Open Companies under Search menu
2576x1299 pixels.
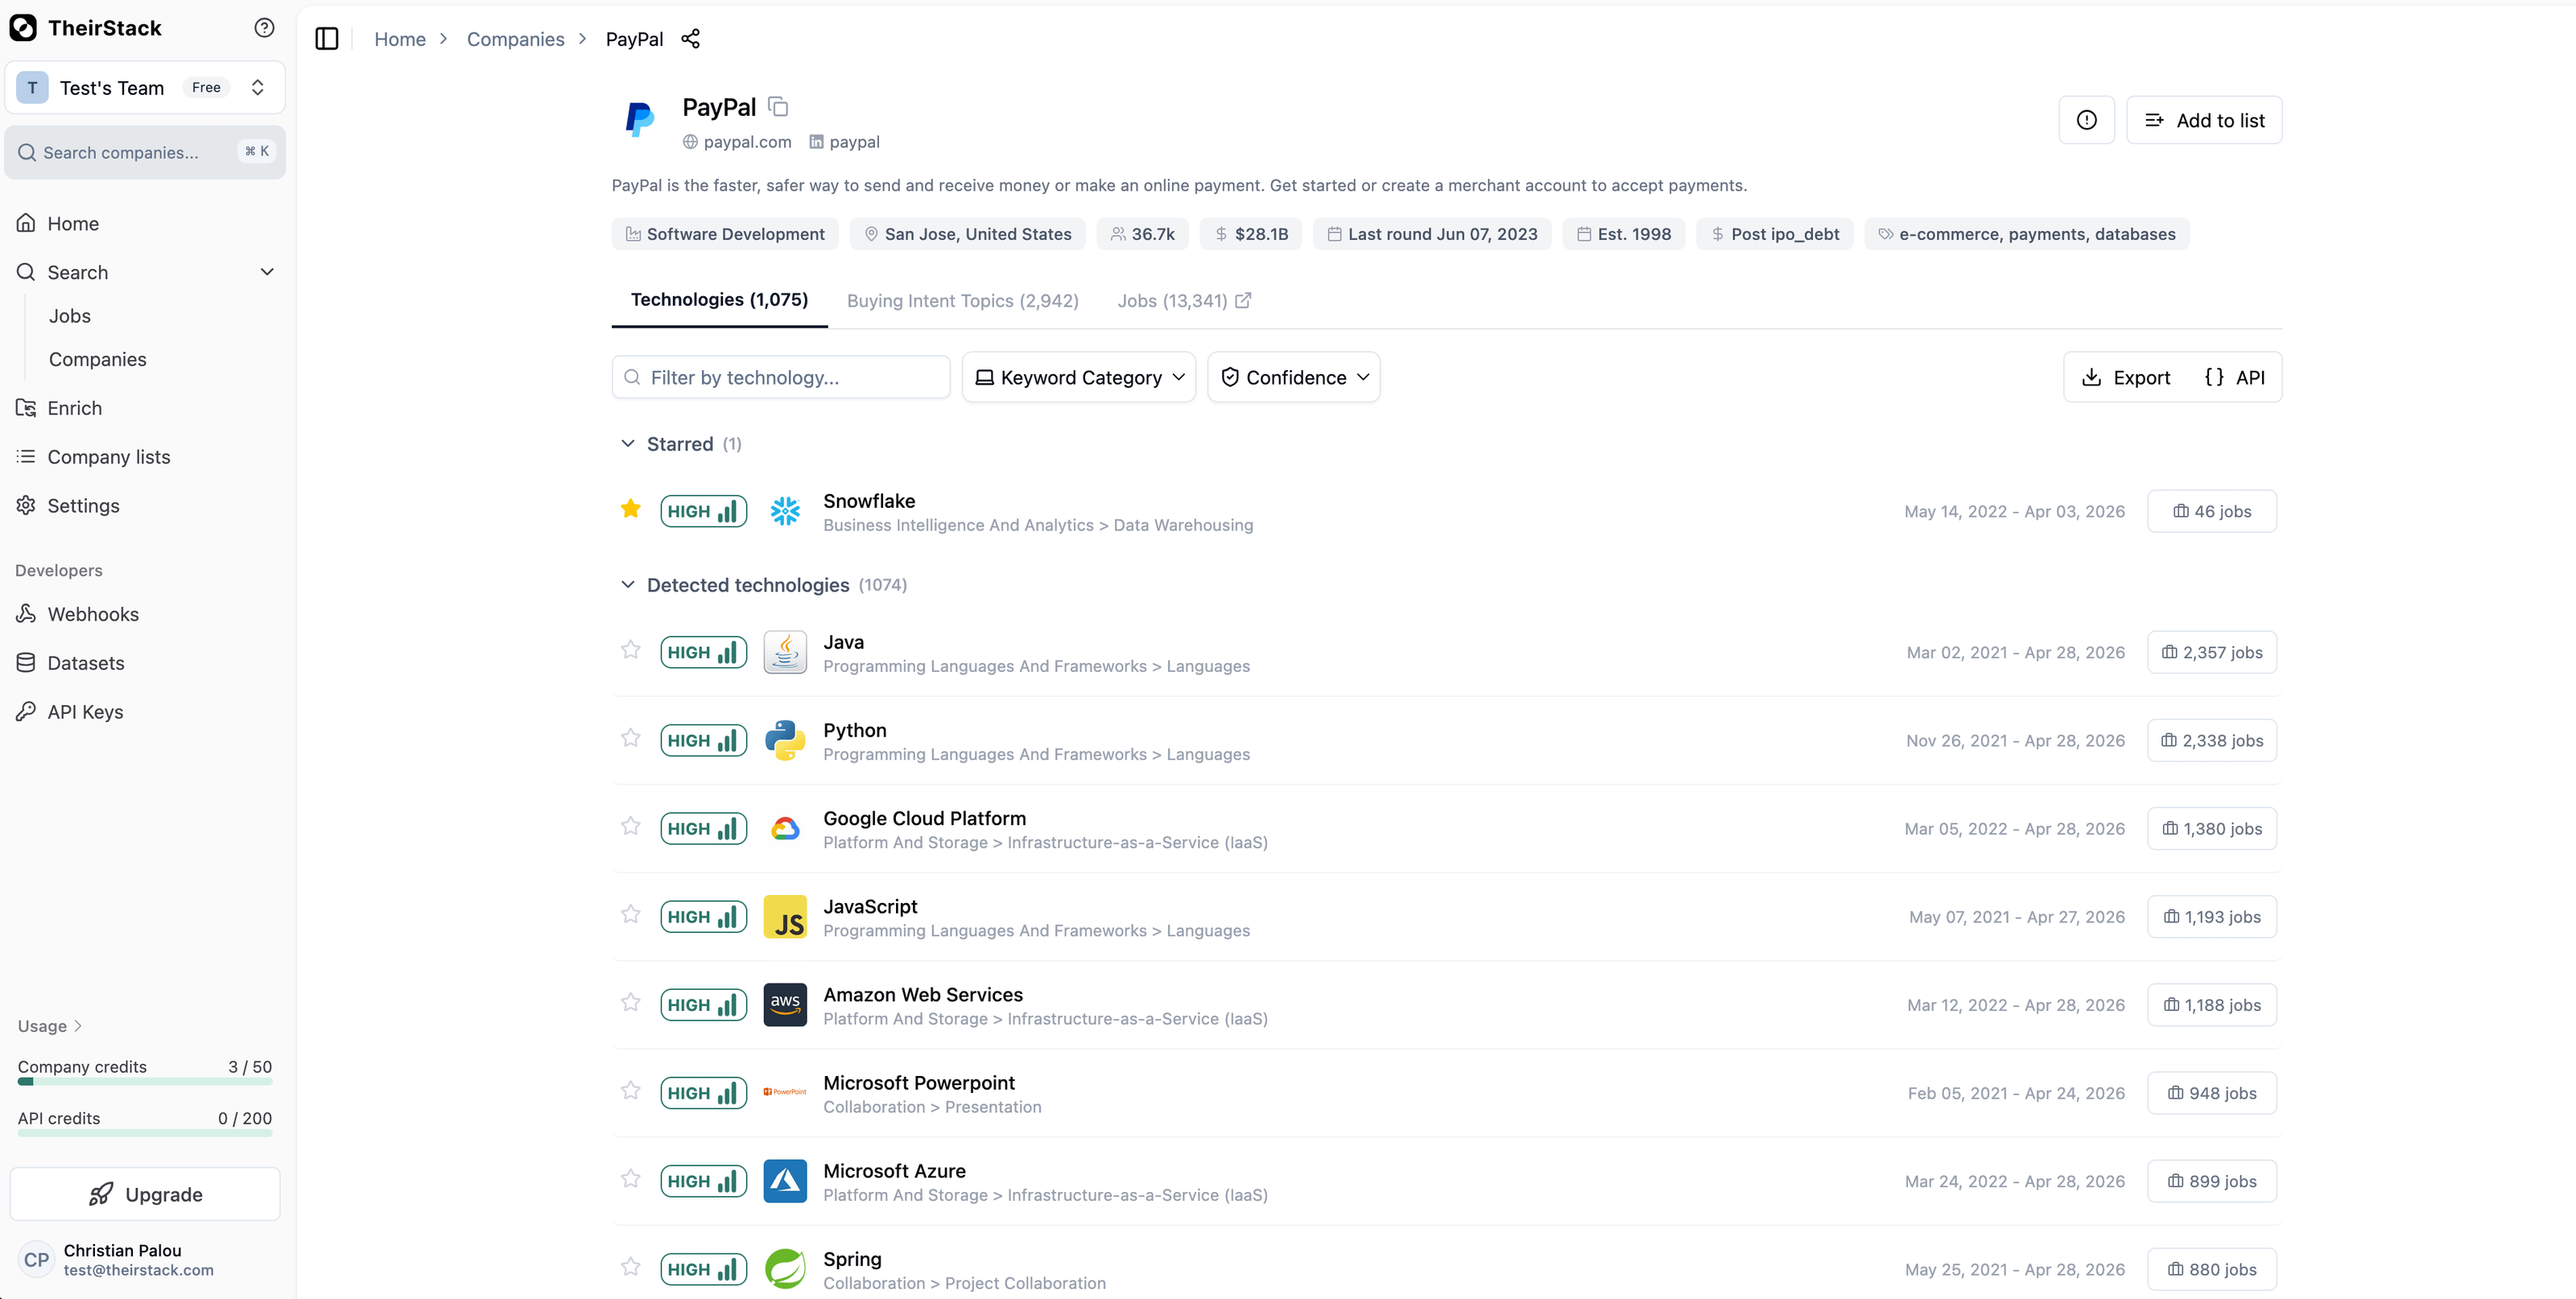pyautogui.click(x=97, y=359)
